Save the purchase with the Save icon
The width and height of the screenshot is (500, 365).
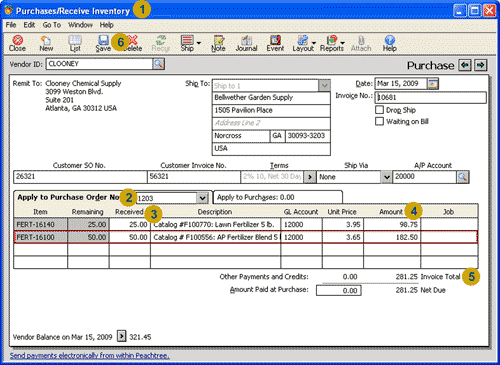click(x=103, y=43)
